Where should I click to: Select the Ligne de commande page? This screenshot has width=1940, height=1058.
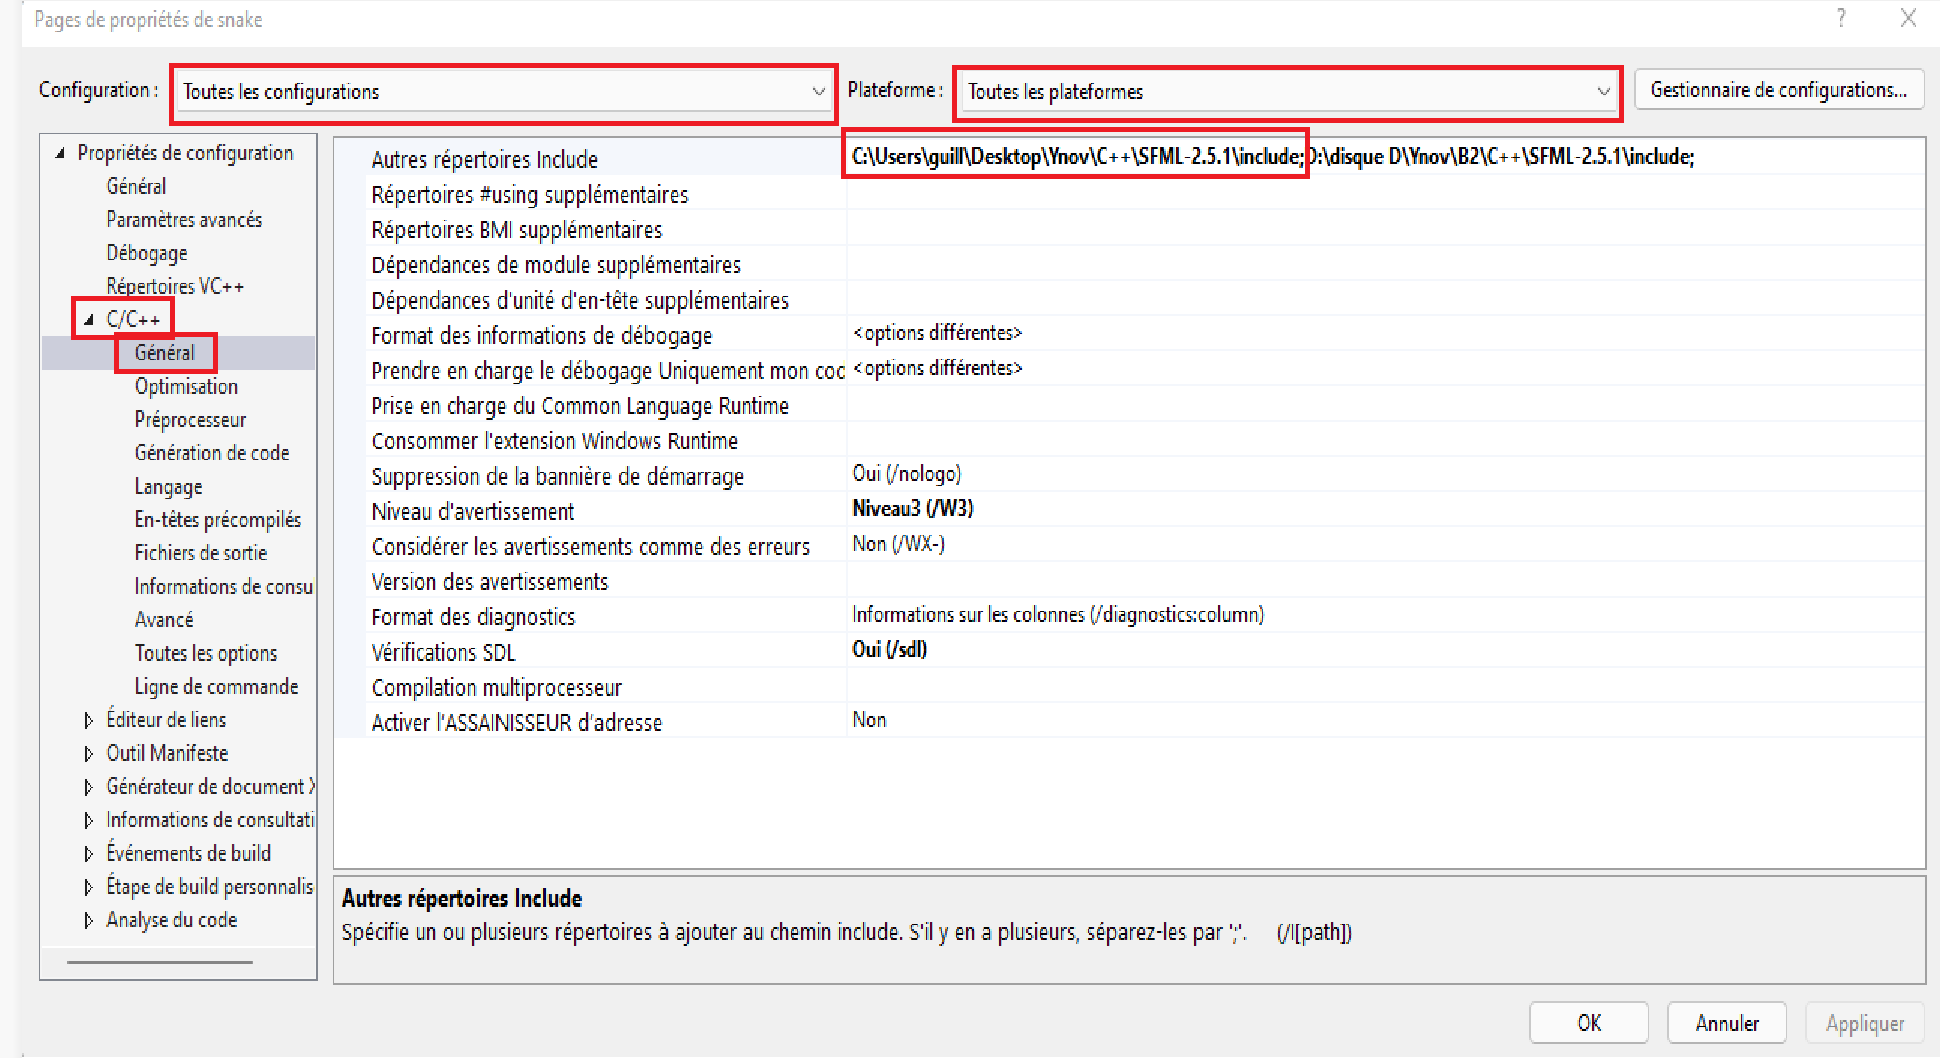point(216,686)
